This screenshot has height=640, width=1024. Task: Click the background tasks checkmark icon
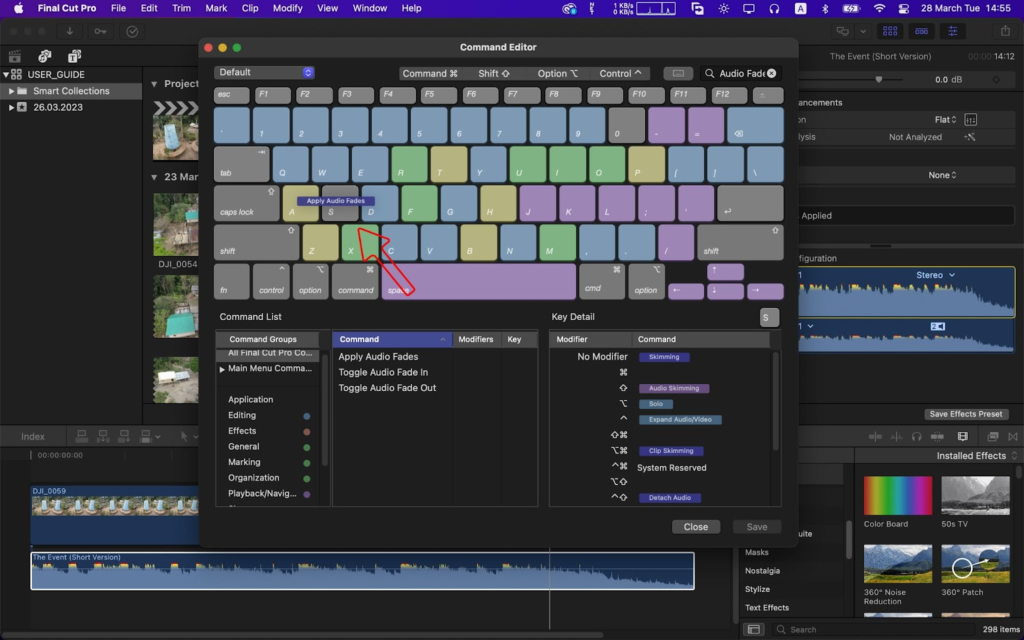[x=132, y=31]
